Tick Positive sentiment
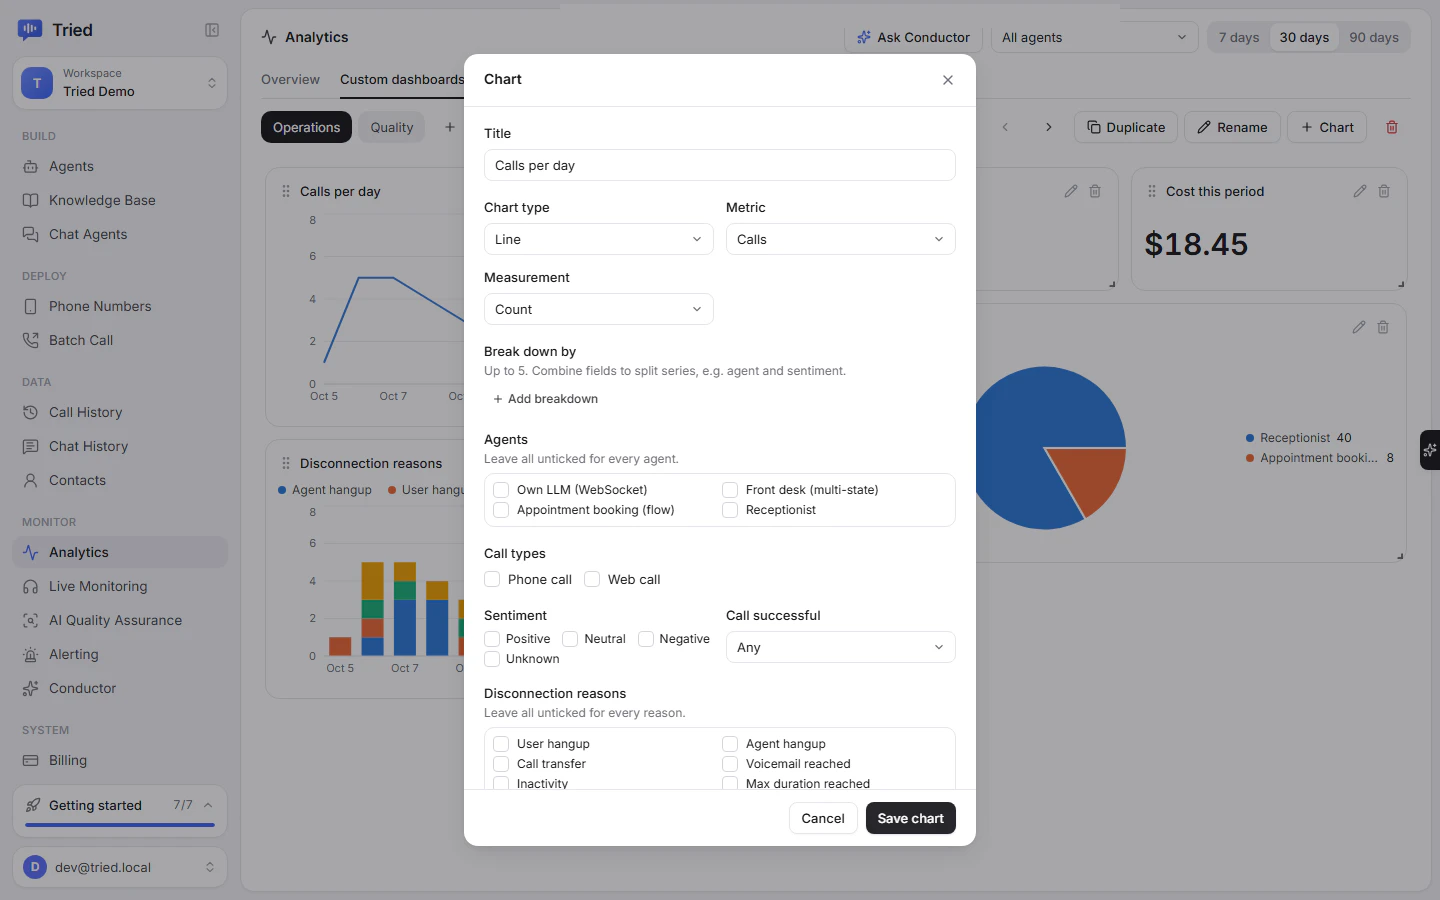 coord(492,639)
